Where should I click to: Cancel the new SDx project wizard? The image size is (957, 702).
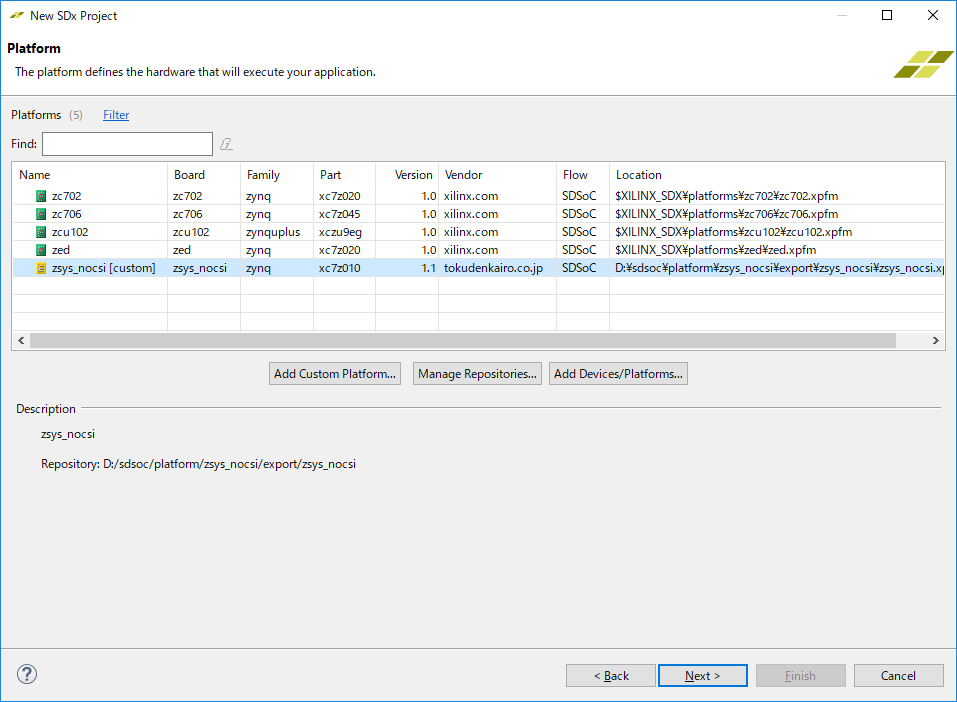[x=898, y=676]
